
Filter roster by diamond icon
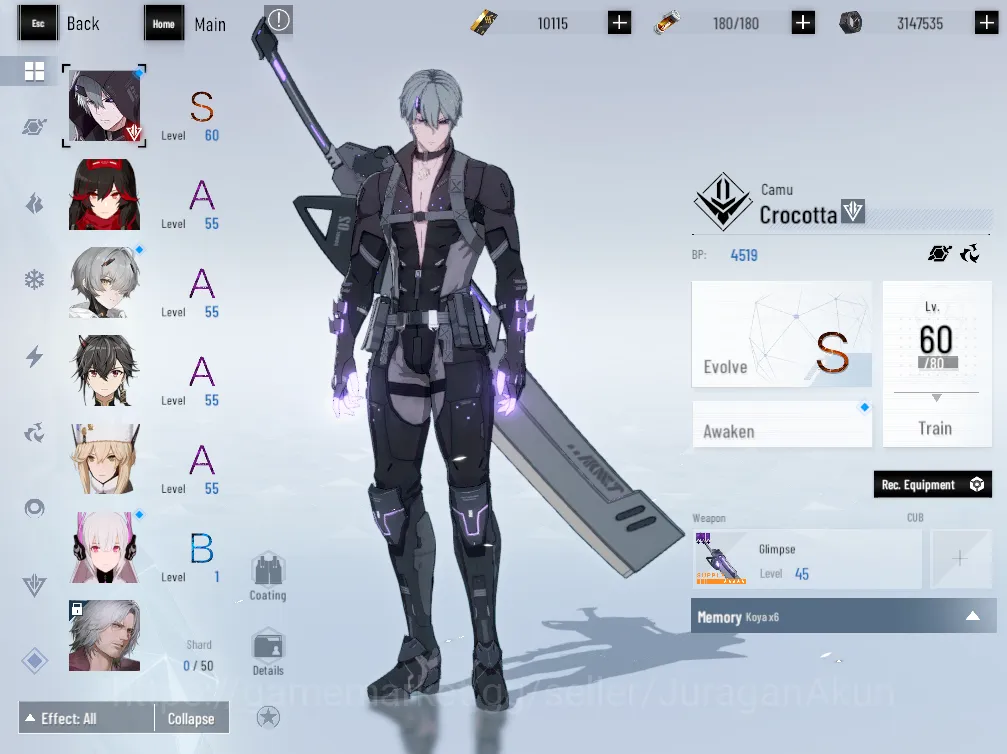(x=34, y=661)
